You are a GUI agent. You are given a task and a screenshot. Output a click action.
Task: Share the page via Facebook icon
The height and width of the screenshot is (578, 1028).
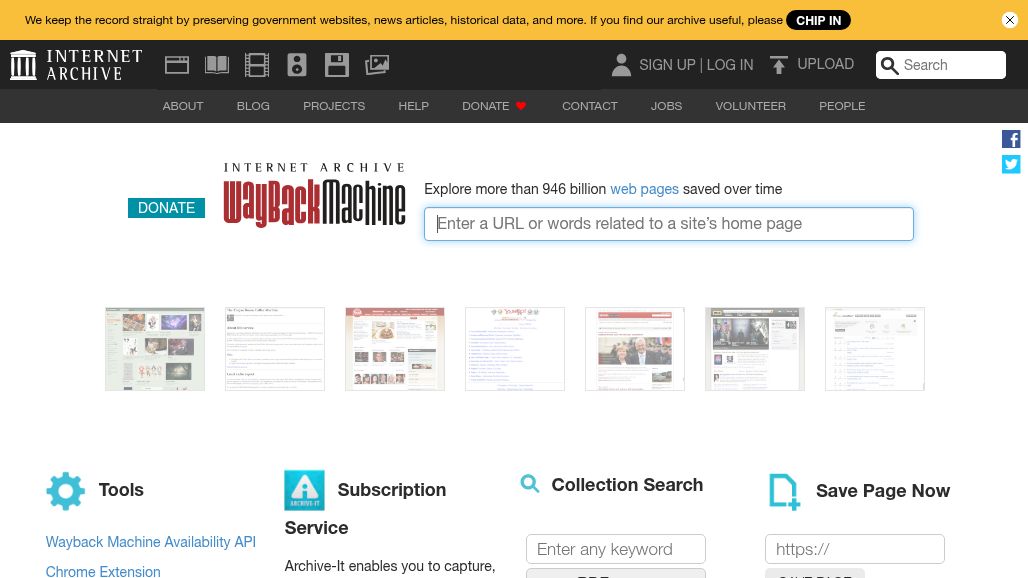(1011, 139)
